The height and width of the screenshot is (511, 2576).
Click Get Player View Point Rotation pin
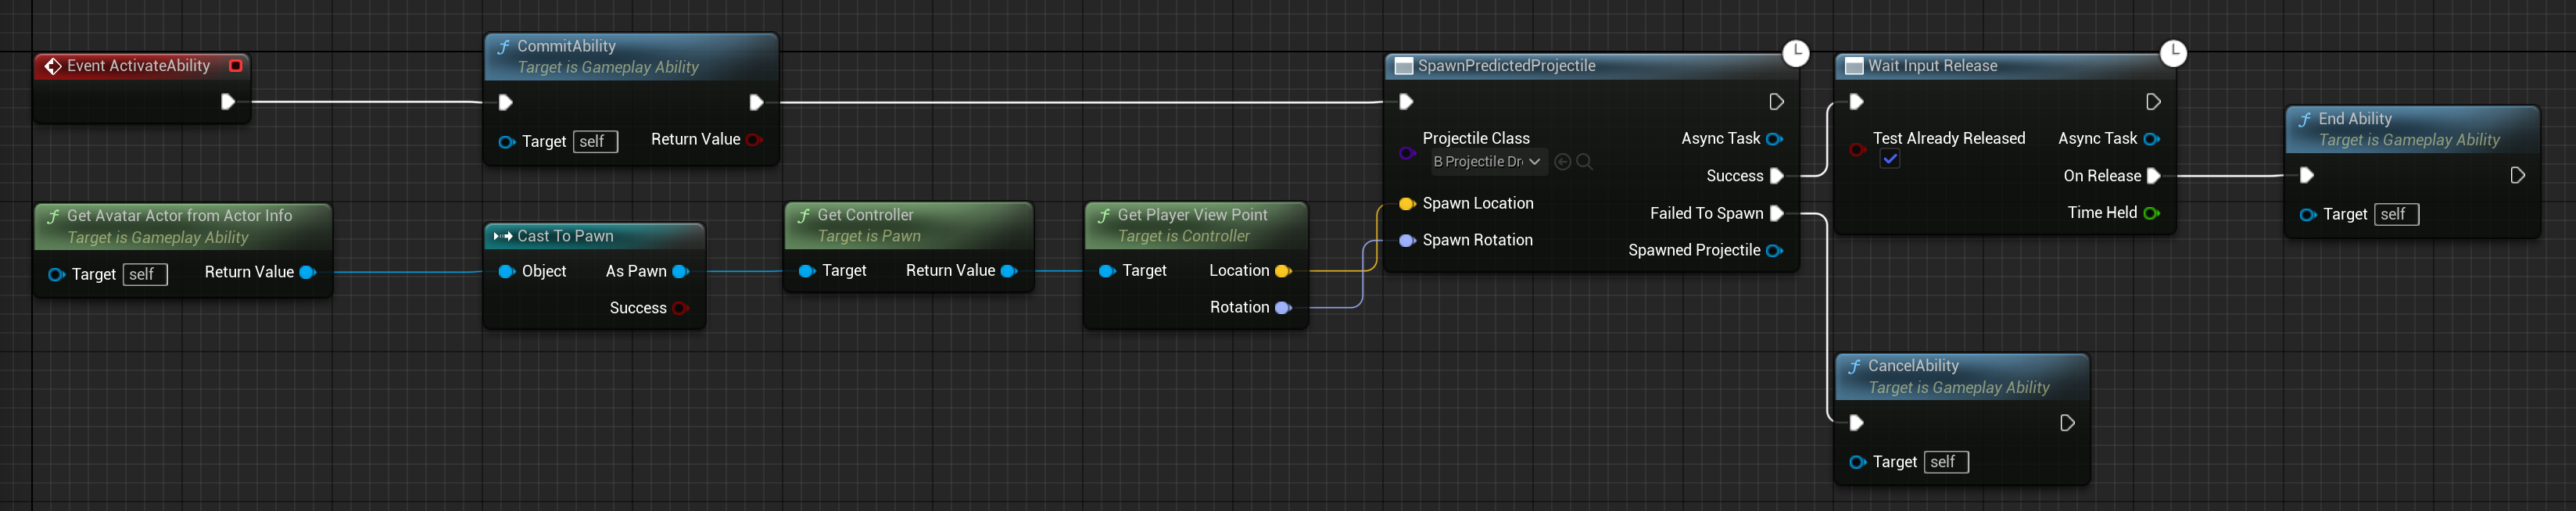click(1284, 308)
